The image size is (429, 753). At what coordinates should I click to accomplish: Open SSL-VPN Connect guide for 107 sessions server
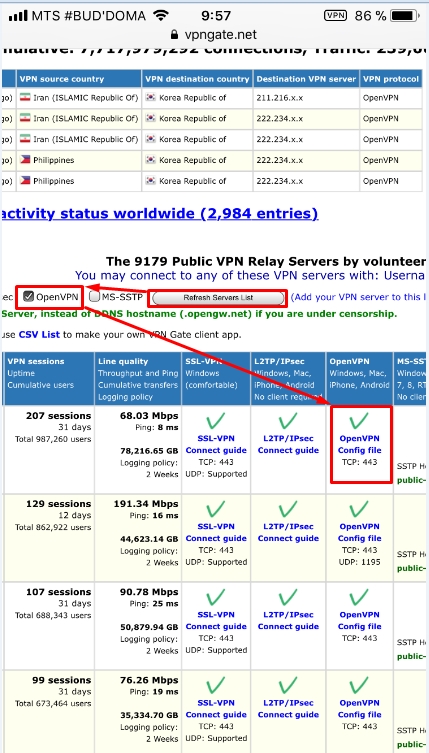coord(216,620)
